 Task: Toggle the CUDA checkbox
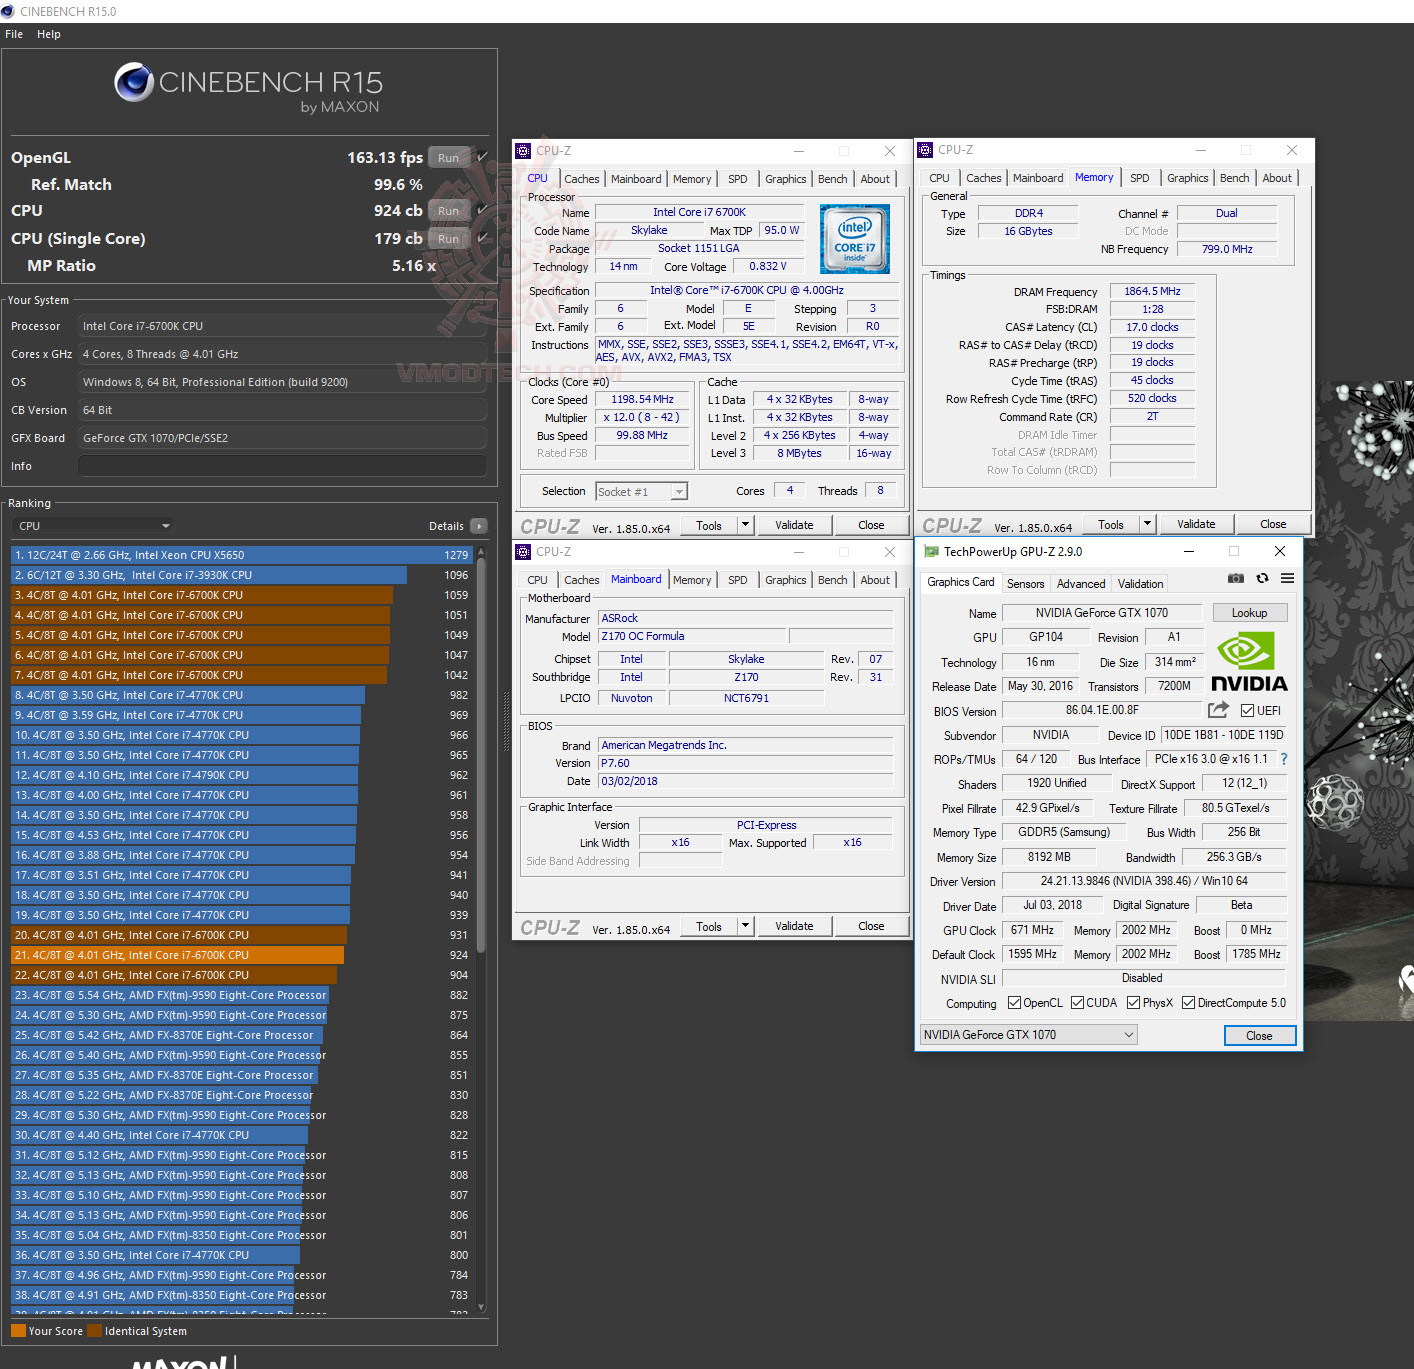(1077, 1003)
